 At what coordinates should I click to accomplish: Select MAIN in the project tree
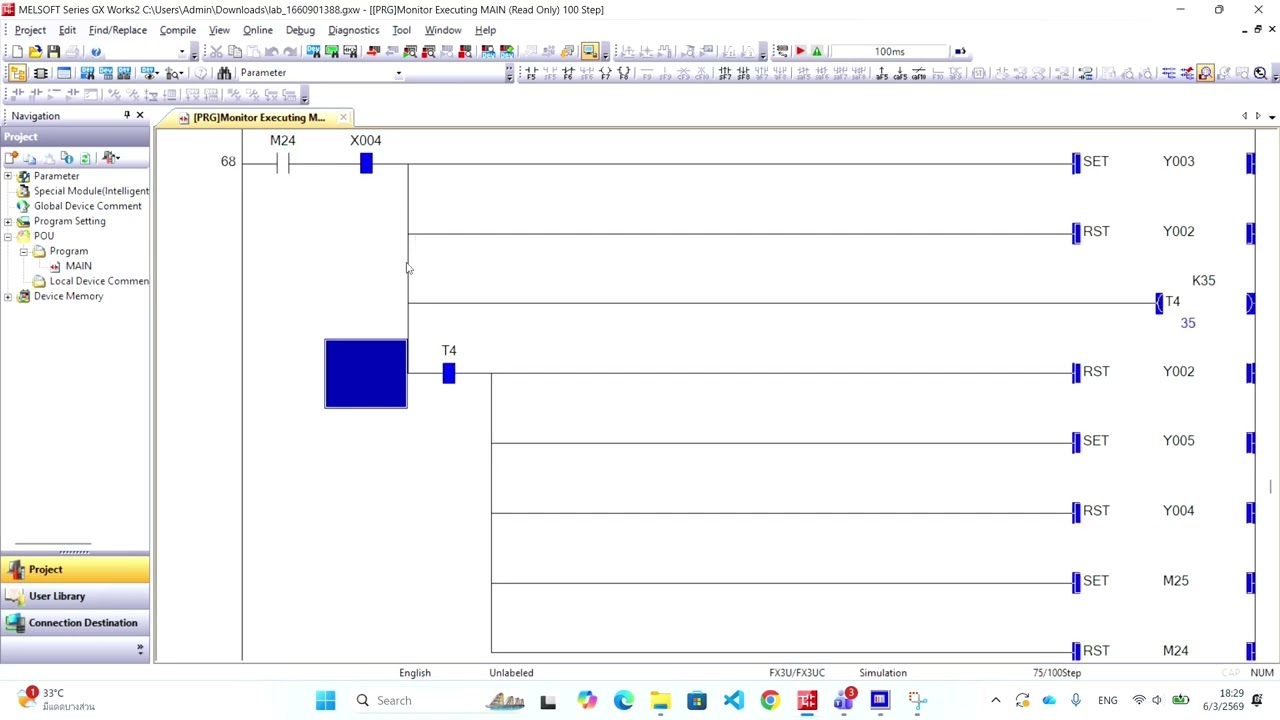point(78,266)
